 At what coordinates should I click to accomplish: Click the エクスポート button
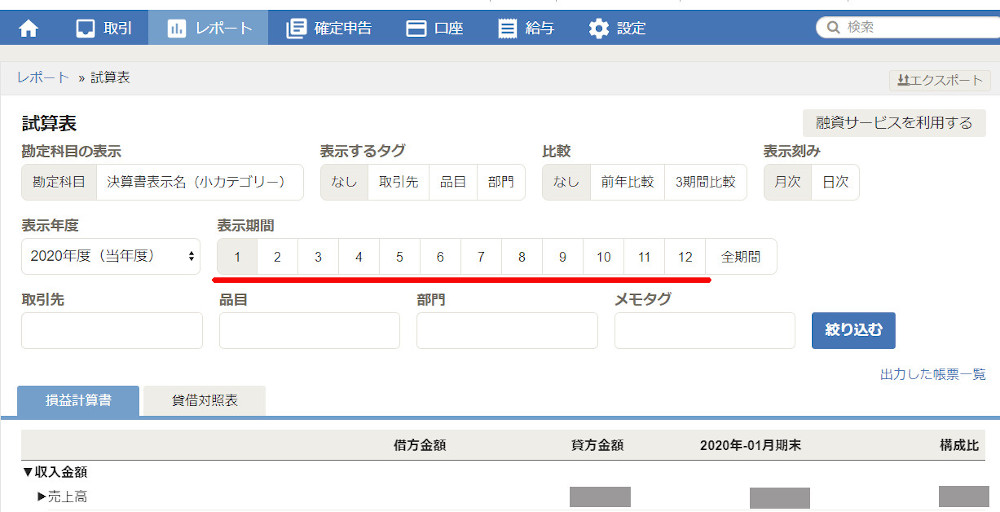[939, 80]
